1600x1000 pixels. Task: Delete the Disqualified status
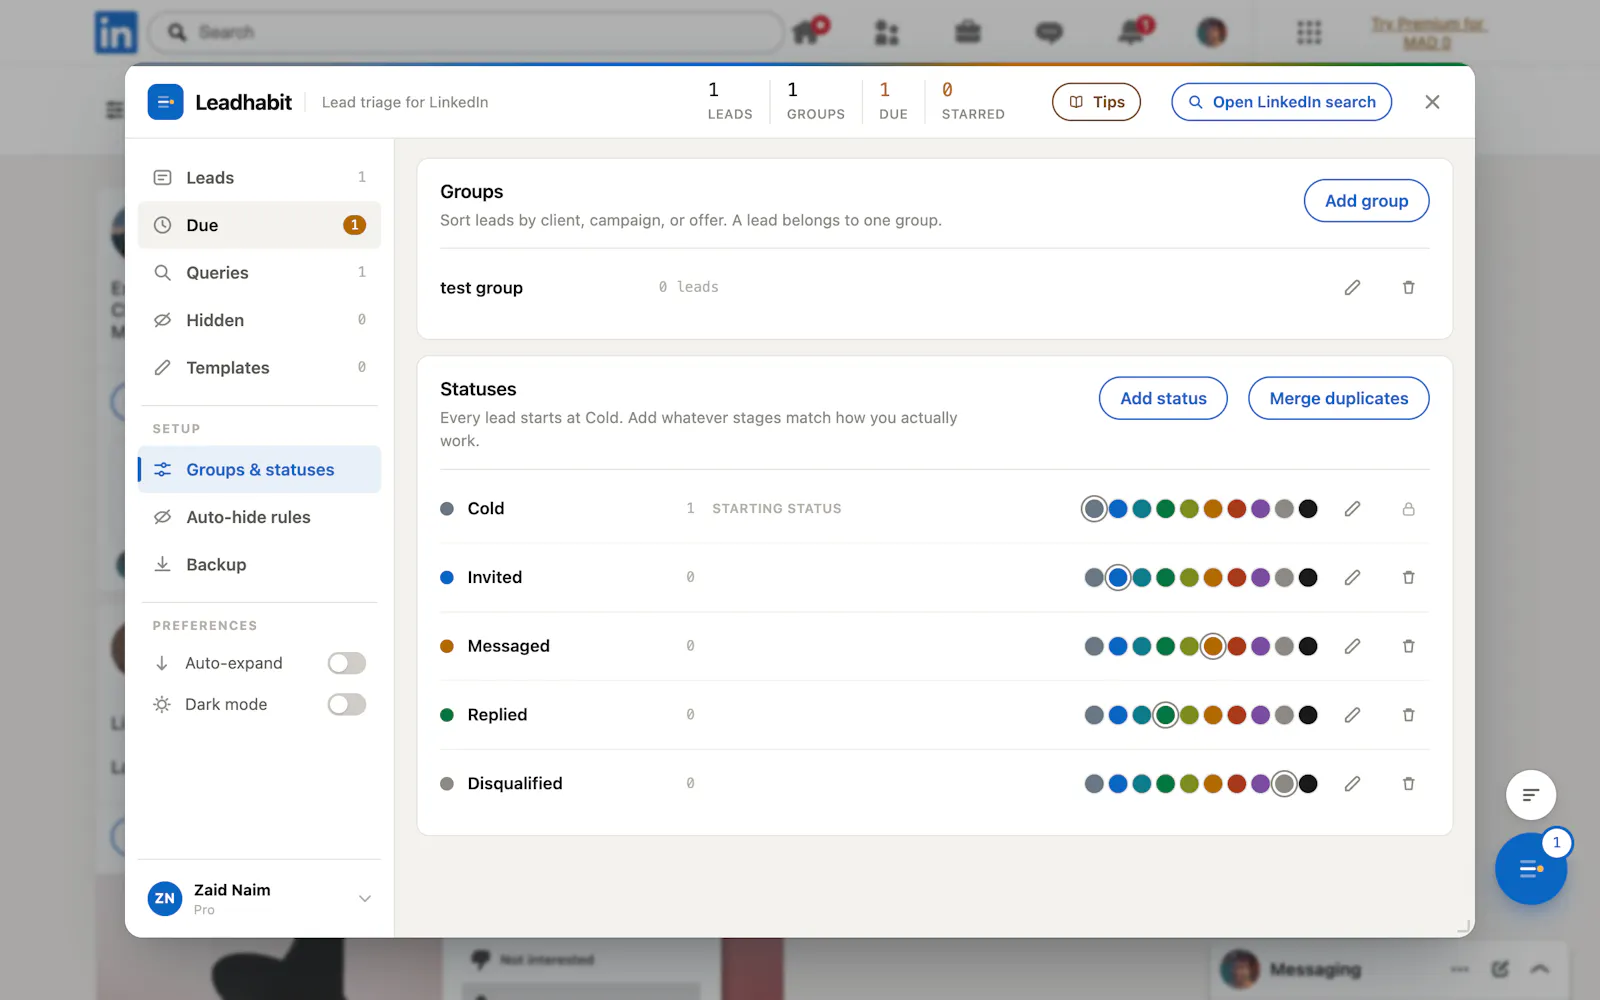pyautogui.click(x=1408, y=784)
